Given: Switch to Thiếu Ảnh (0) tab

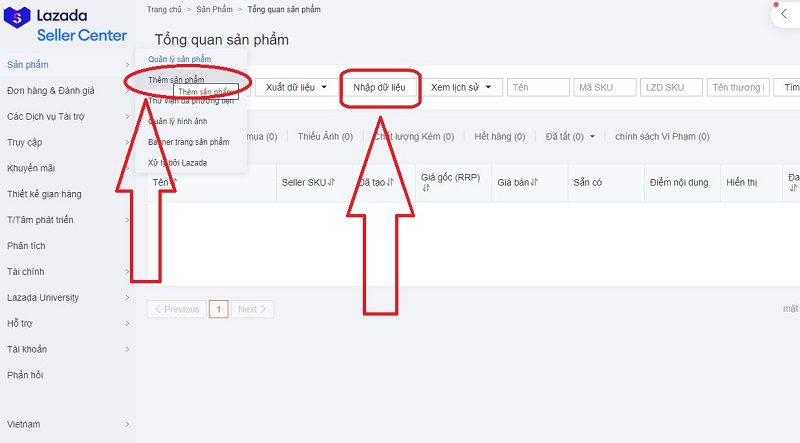Looking at the screenshot, I should [x=326, y=137].
